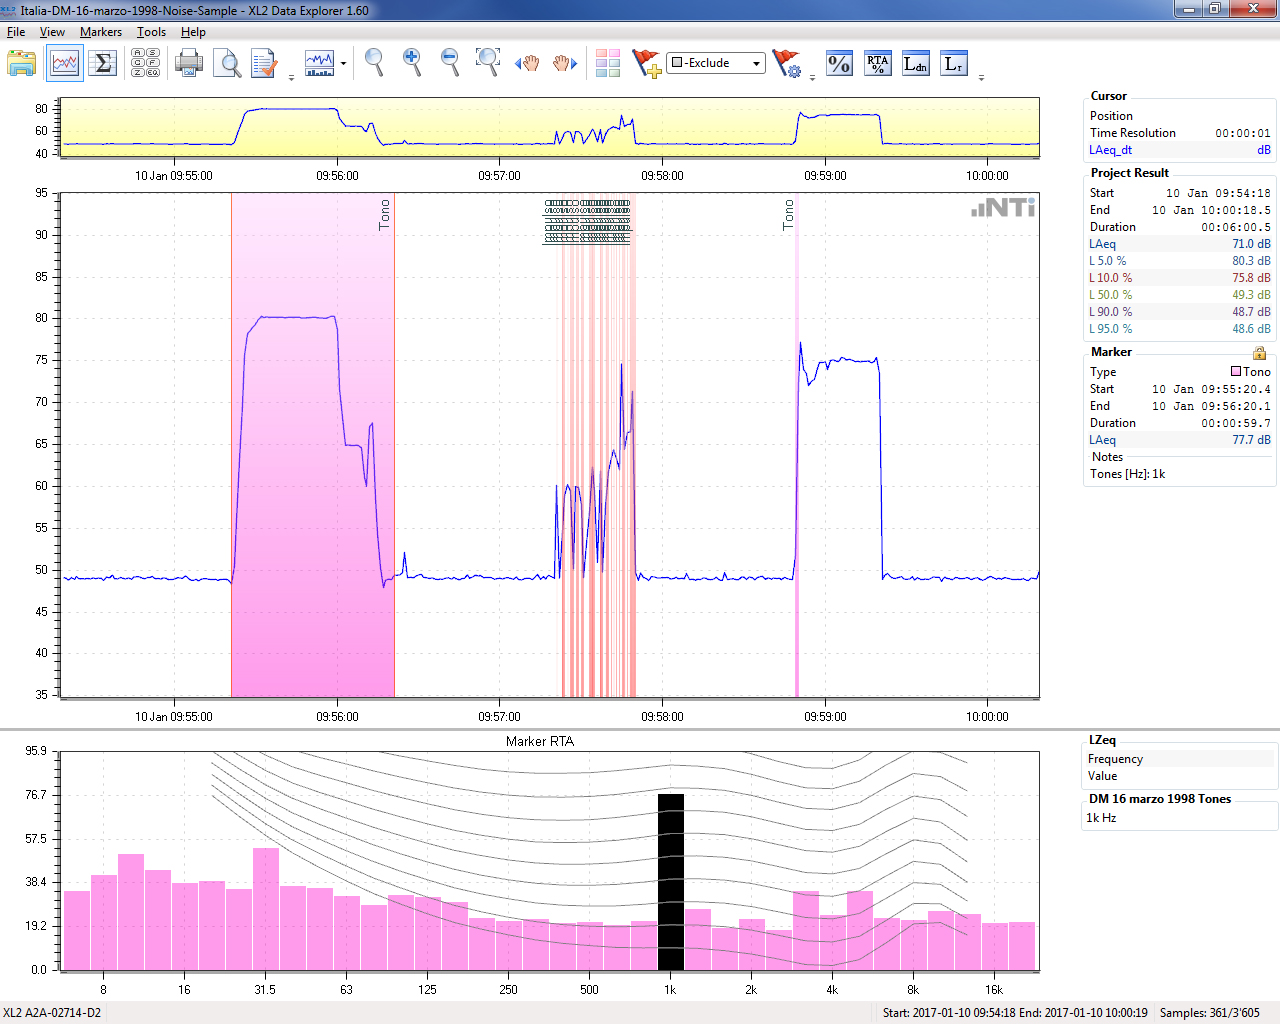Select the level chart view icon
The image size is (1280, 1024).
pos(65,64)
